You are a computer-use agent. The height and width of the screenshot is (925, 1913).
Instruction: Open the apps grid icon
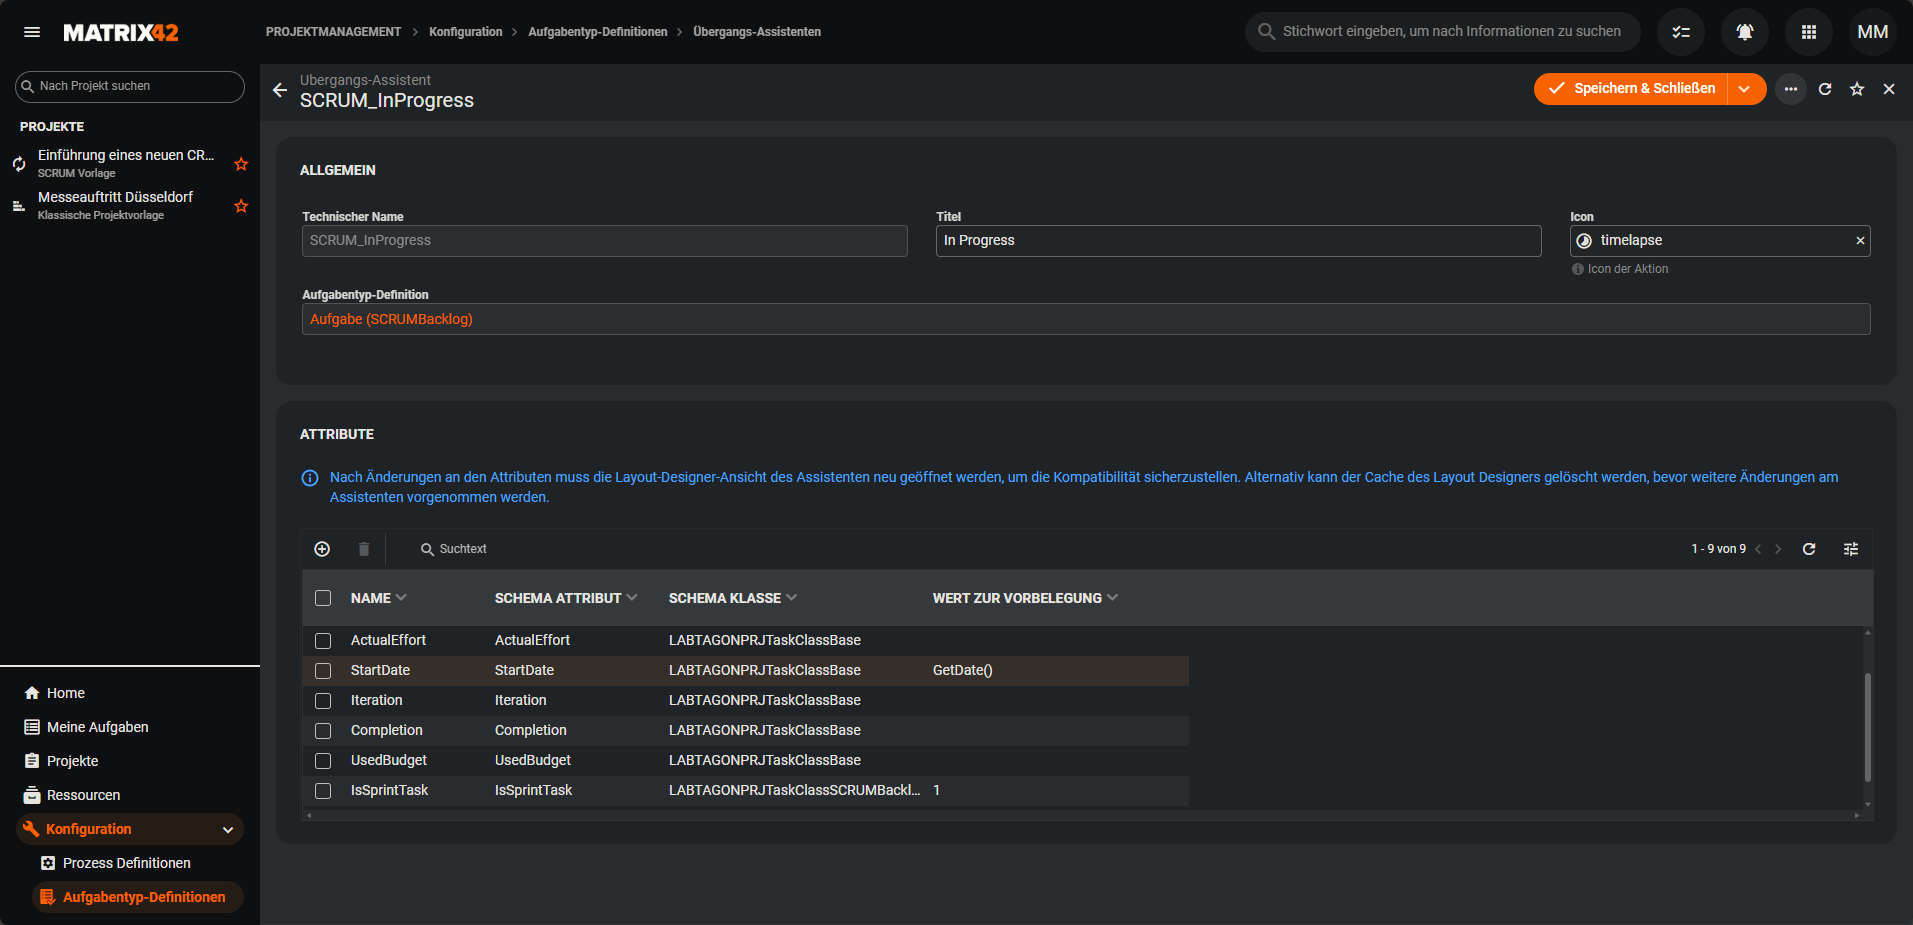coord(1808,32)
